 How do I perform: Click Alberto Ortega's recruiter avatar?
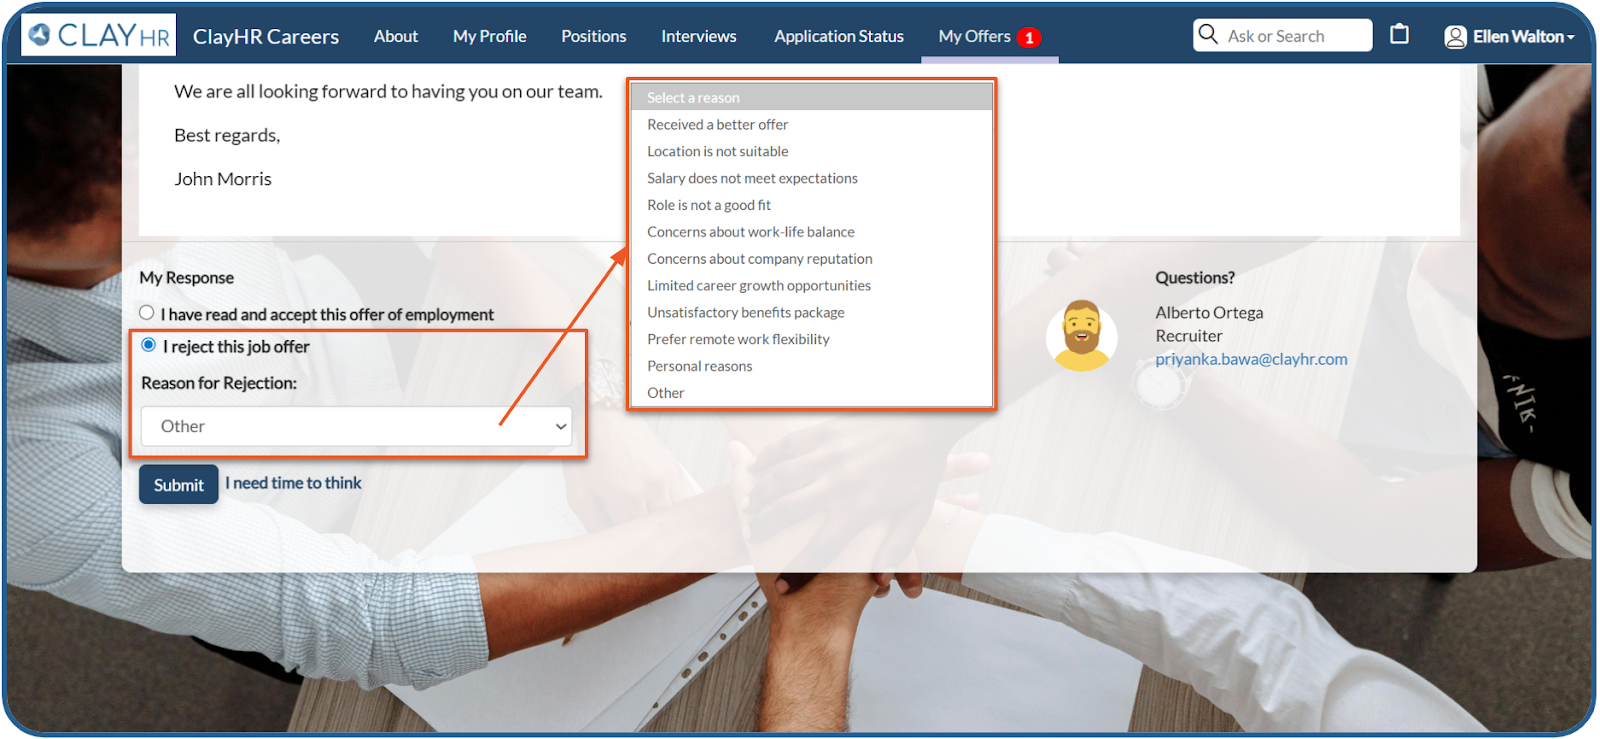[x=1081, y=335]
